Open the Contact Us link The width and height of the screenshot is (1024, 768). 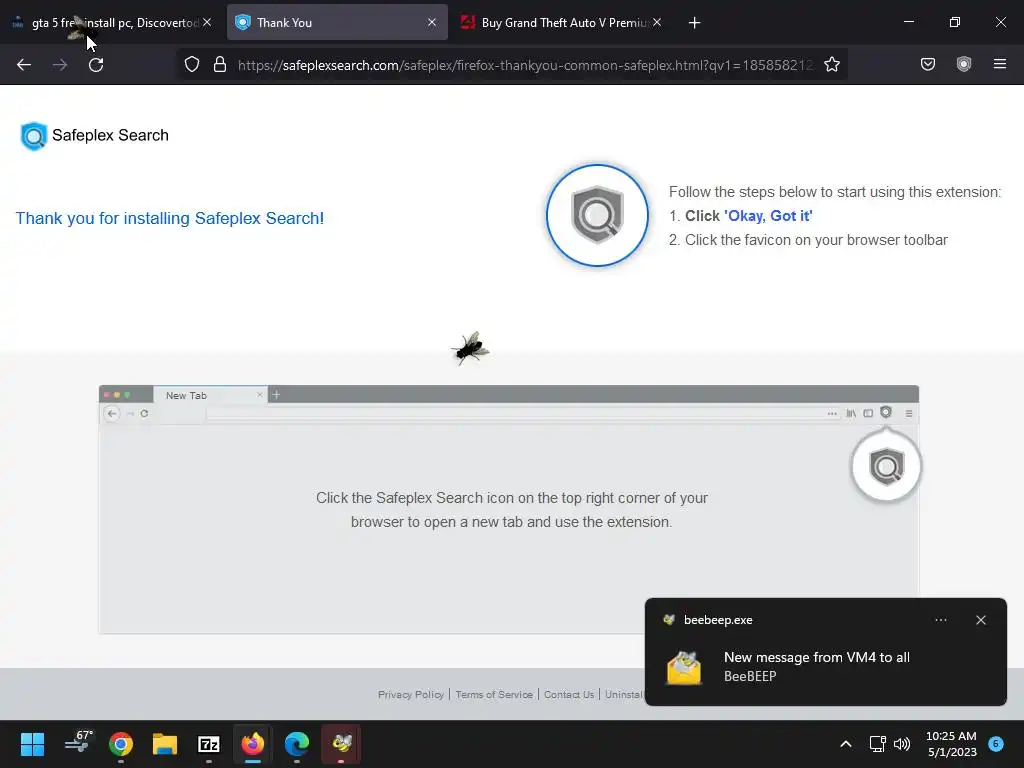(569, 694)
